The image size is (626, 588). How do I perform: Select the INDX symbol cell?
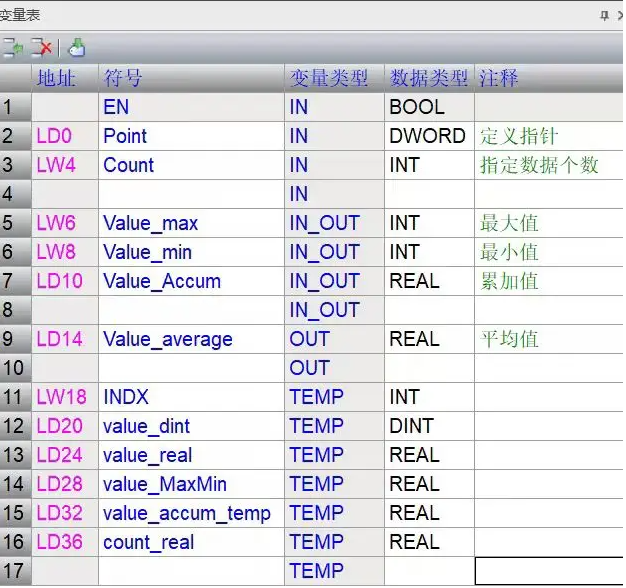(191, 397)
